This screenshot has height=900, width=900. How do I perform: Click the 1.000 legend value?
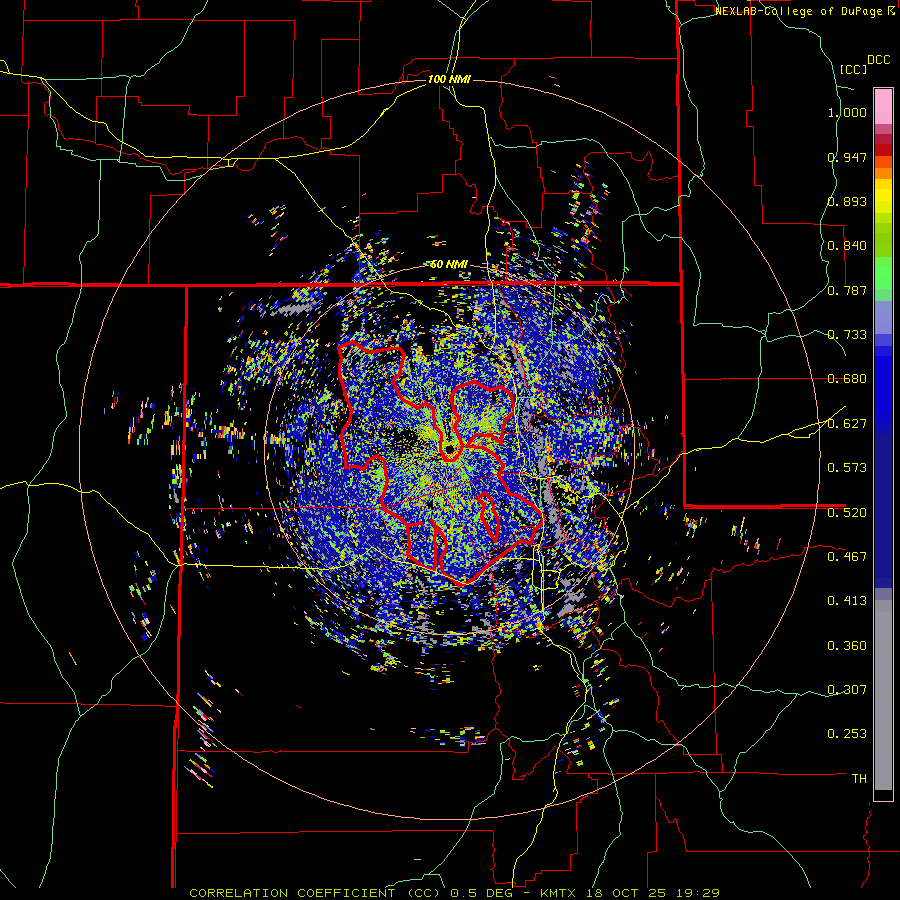(847, 112)
